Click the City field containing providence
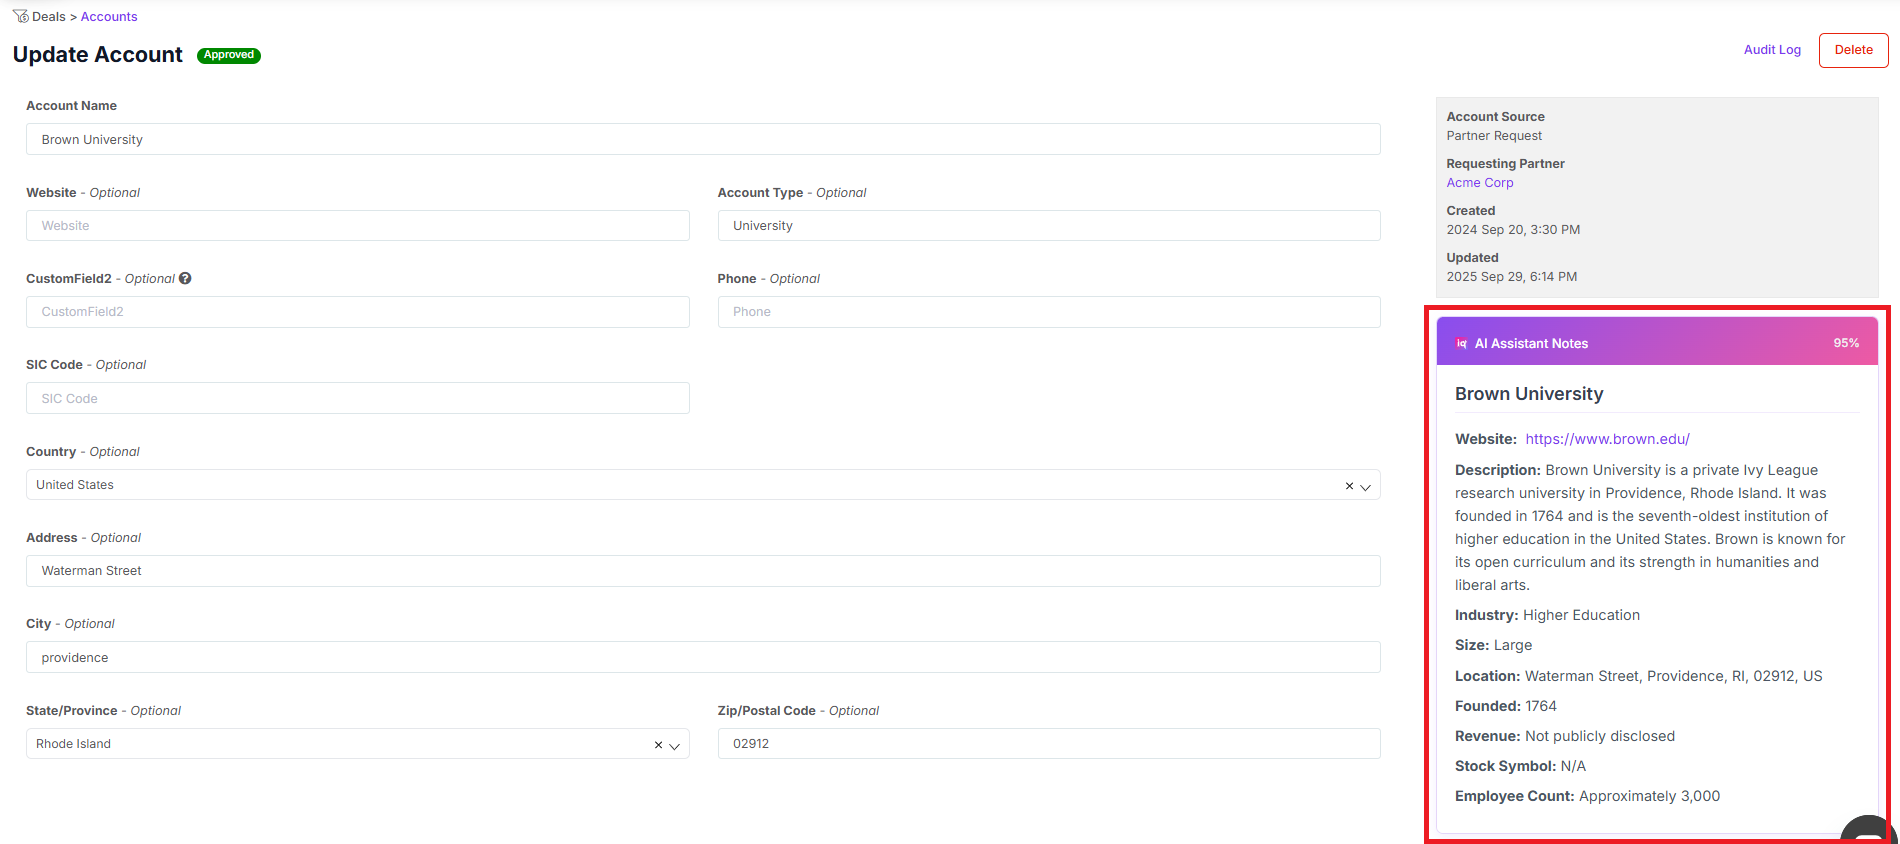 tap(703, 657)
